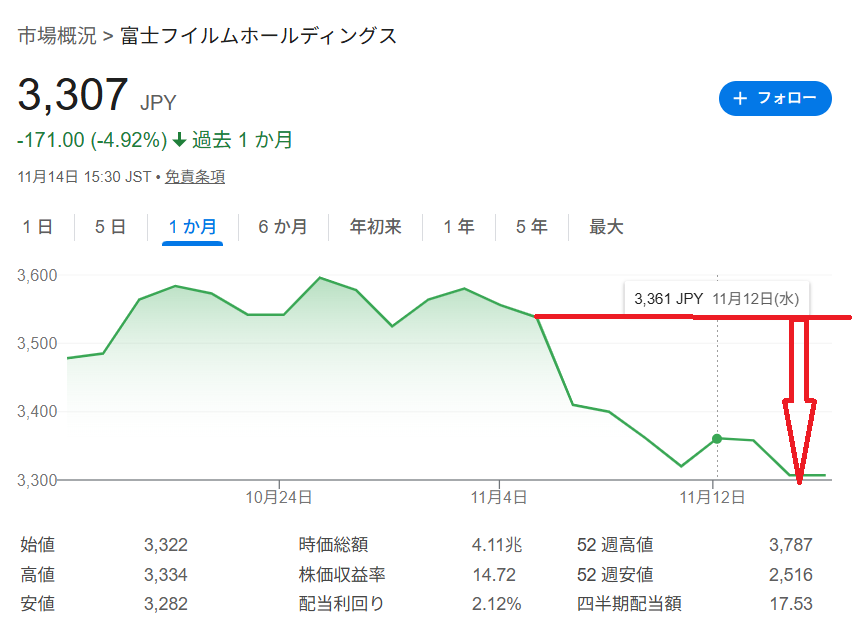Select the 1日 time range tab
The width and height of the screenshot is (857, 635).
coord(38,227)
